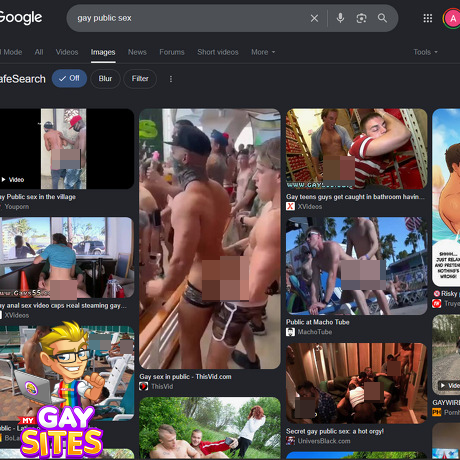The height and width of the screenshot is (460, 460).
Task: Open the three-dot SafeSearch options menu
Action: pyautogui.click(x=171, y=79)
